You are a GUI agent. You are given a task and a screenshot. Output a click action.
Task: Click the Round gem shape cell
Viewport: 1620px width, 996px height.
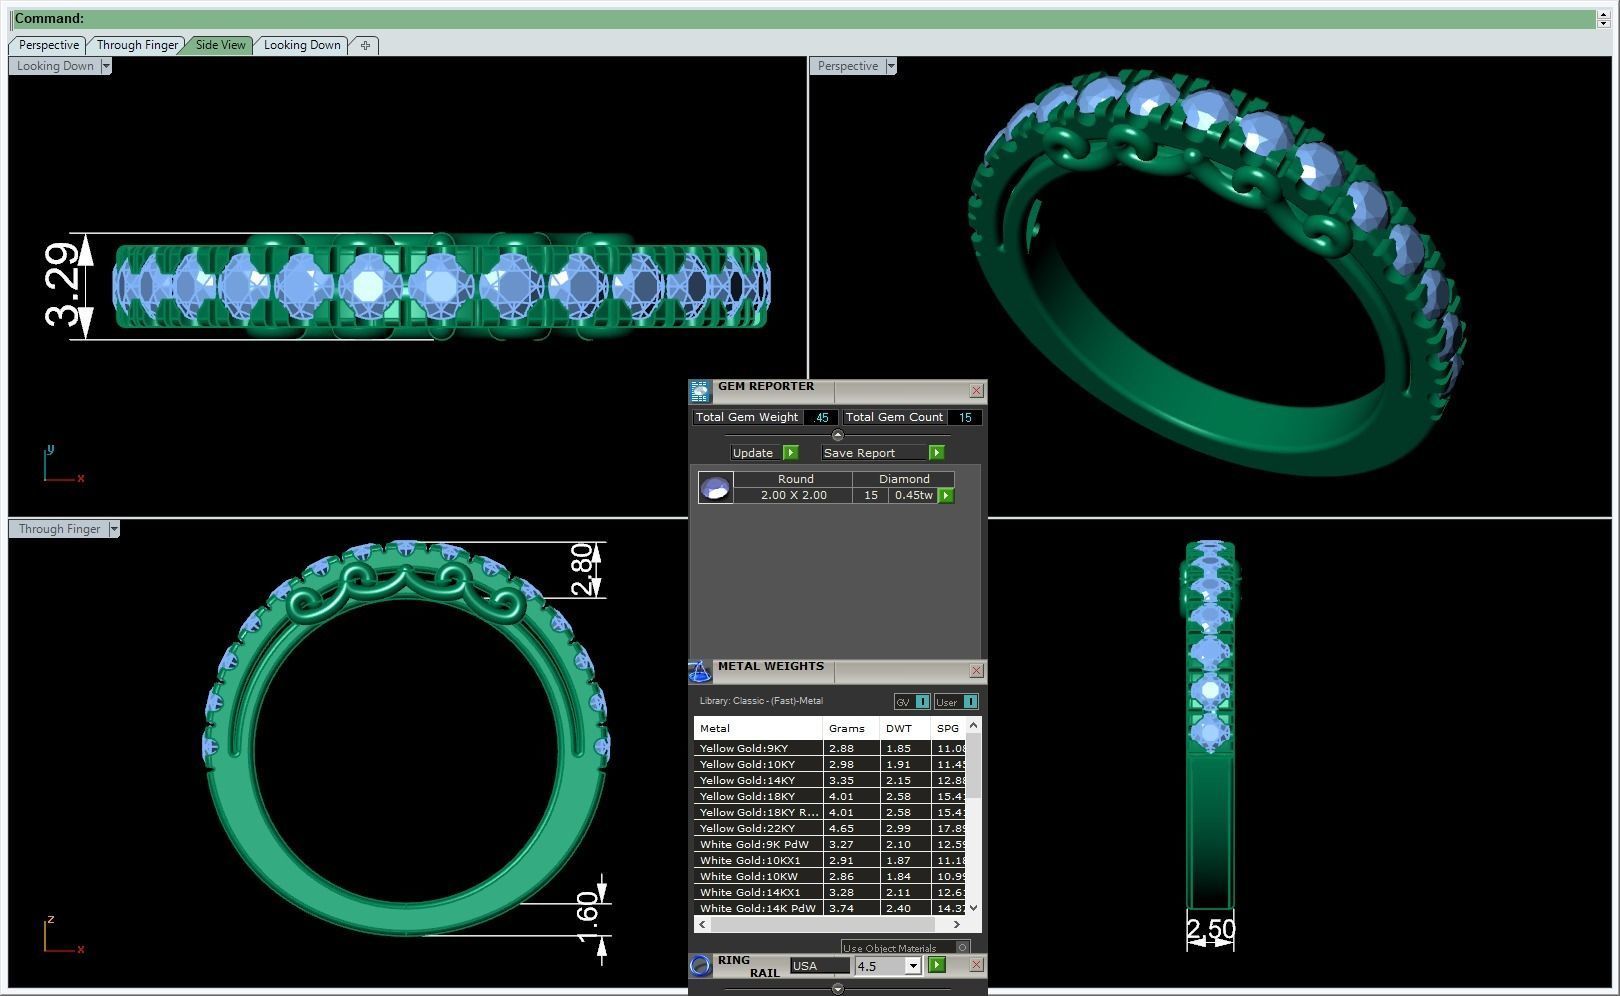[795, 479]
